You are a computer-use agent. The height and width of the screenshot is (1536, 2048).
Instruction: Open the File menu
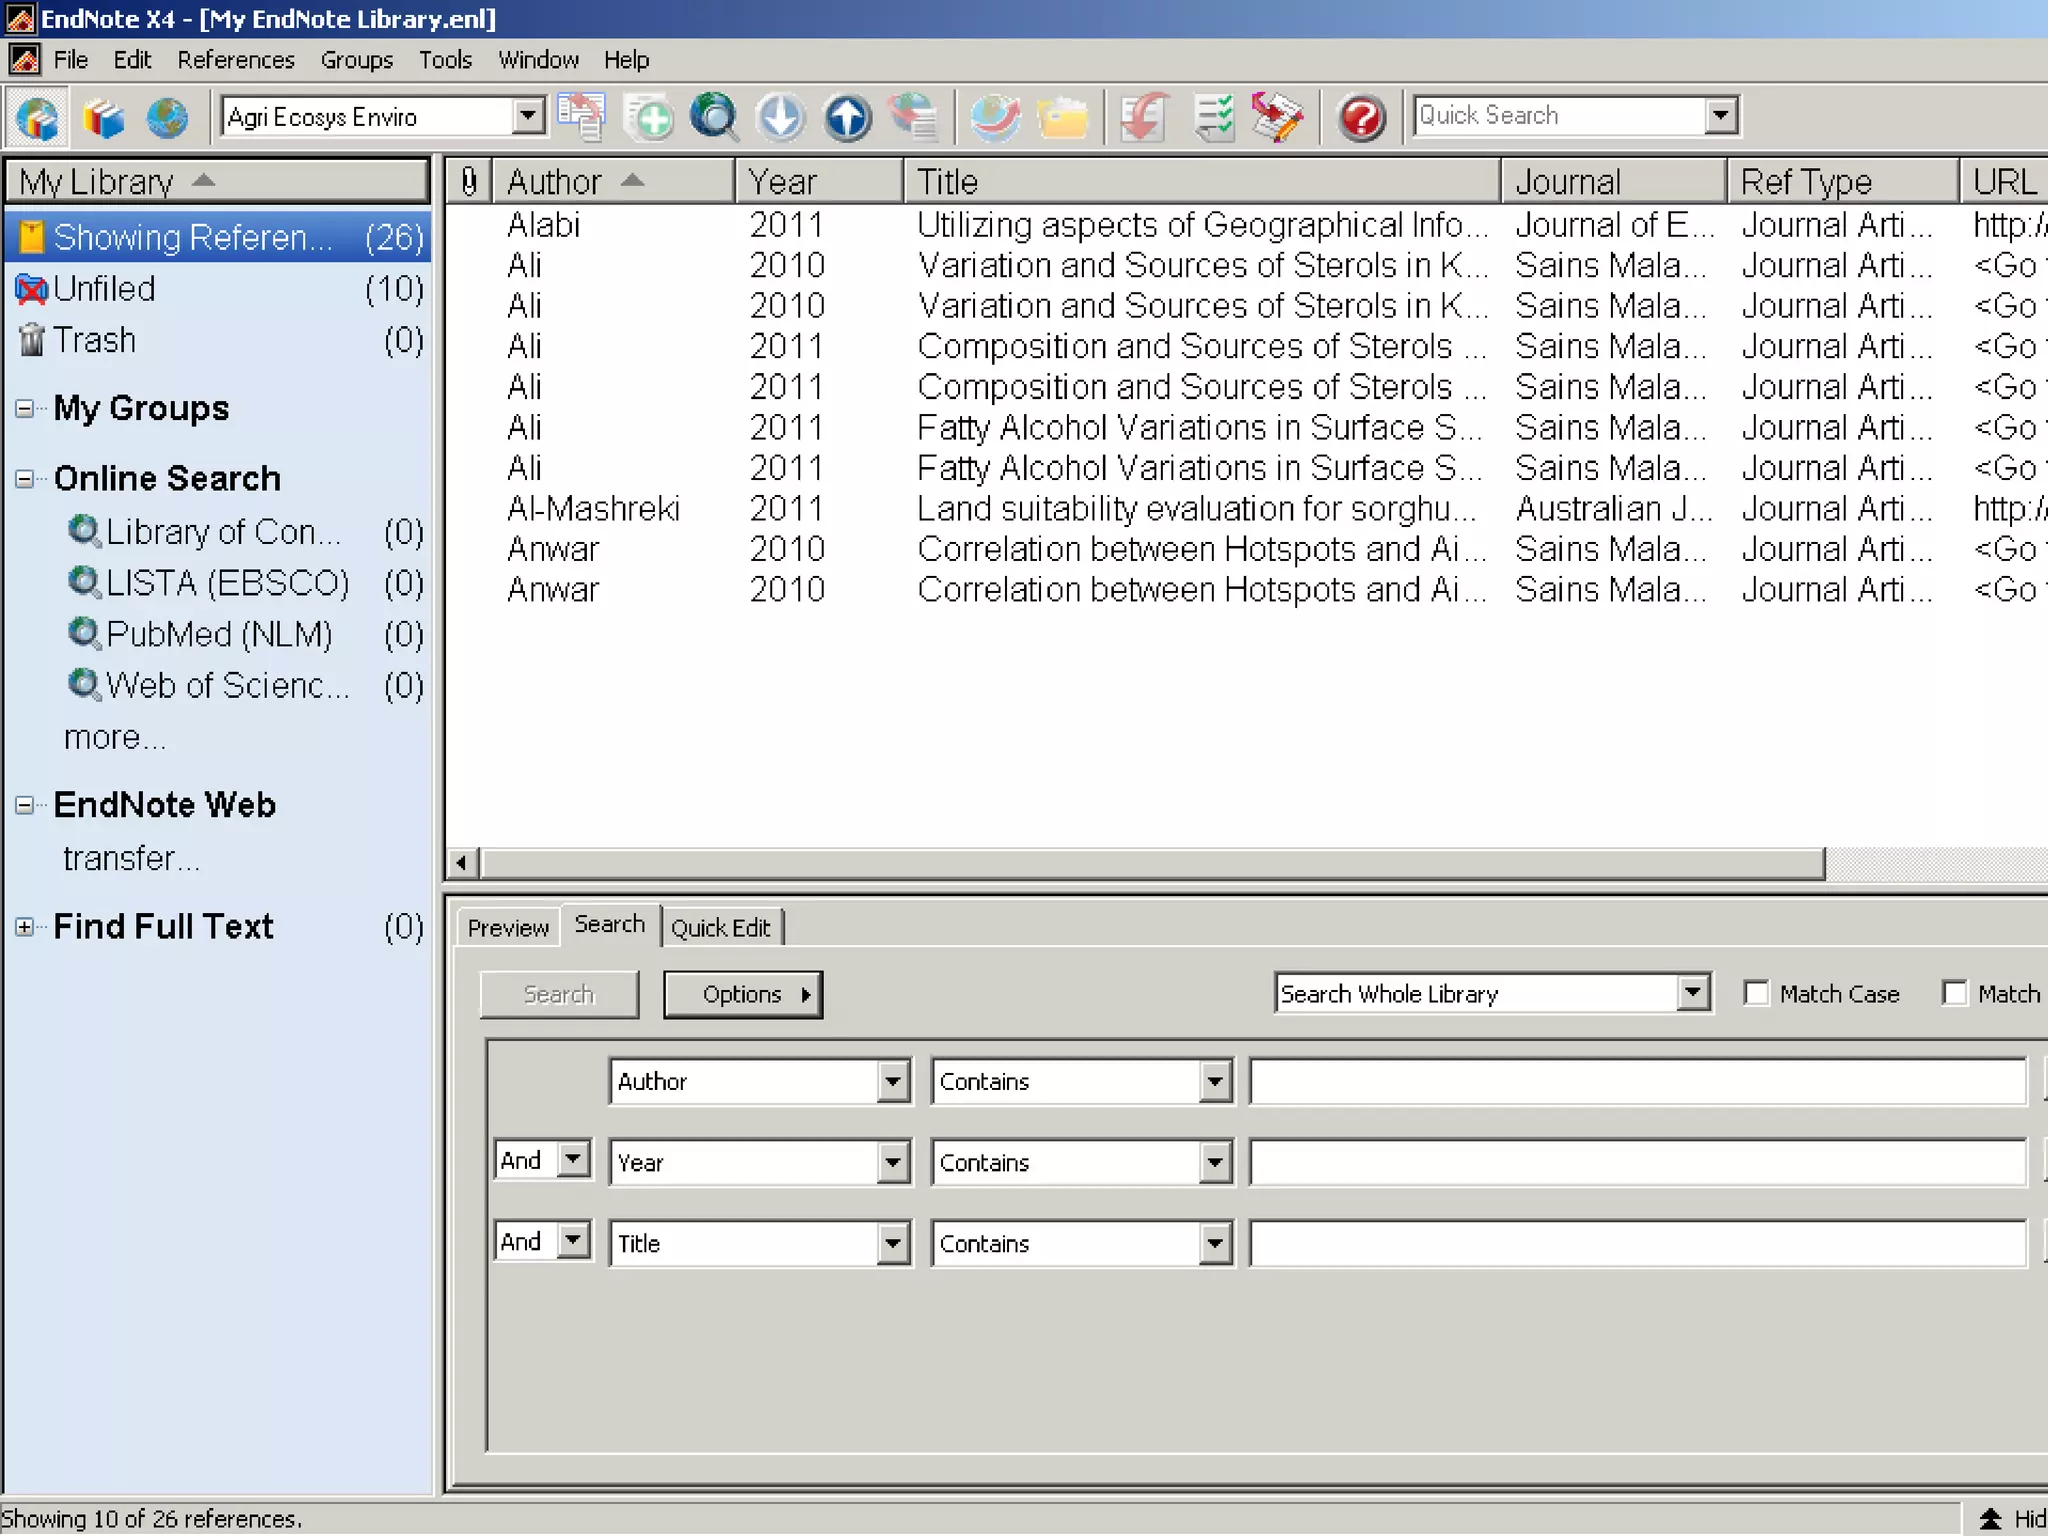point(70,60)
